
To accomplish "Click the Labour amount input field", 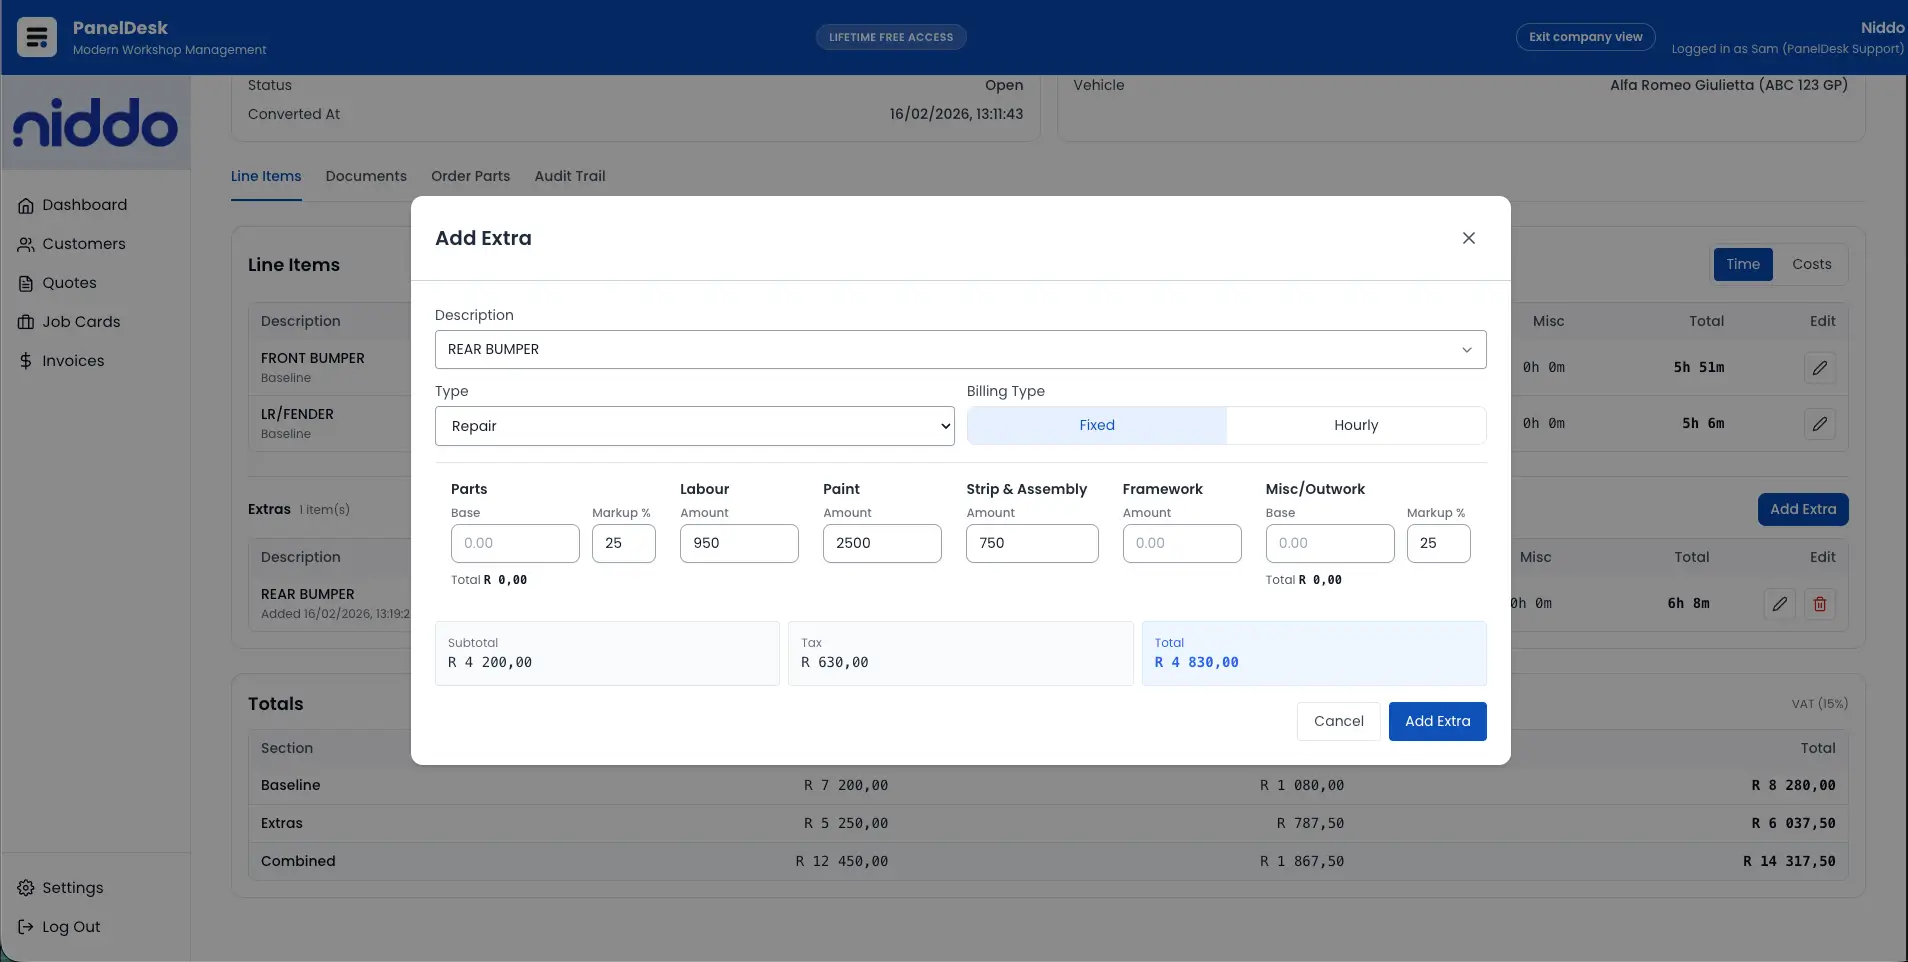I will tap(738, 544).
